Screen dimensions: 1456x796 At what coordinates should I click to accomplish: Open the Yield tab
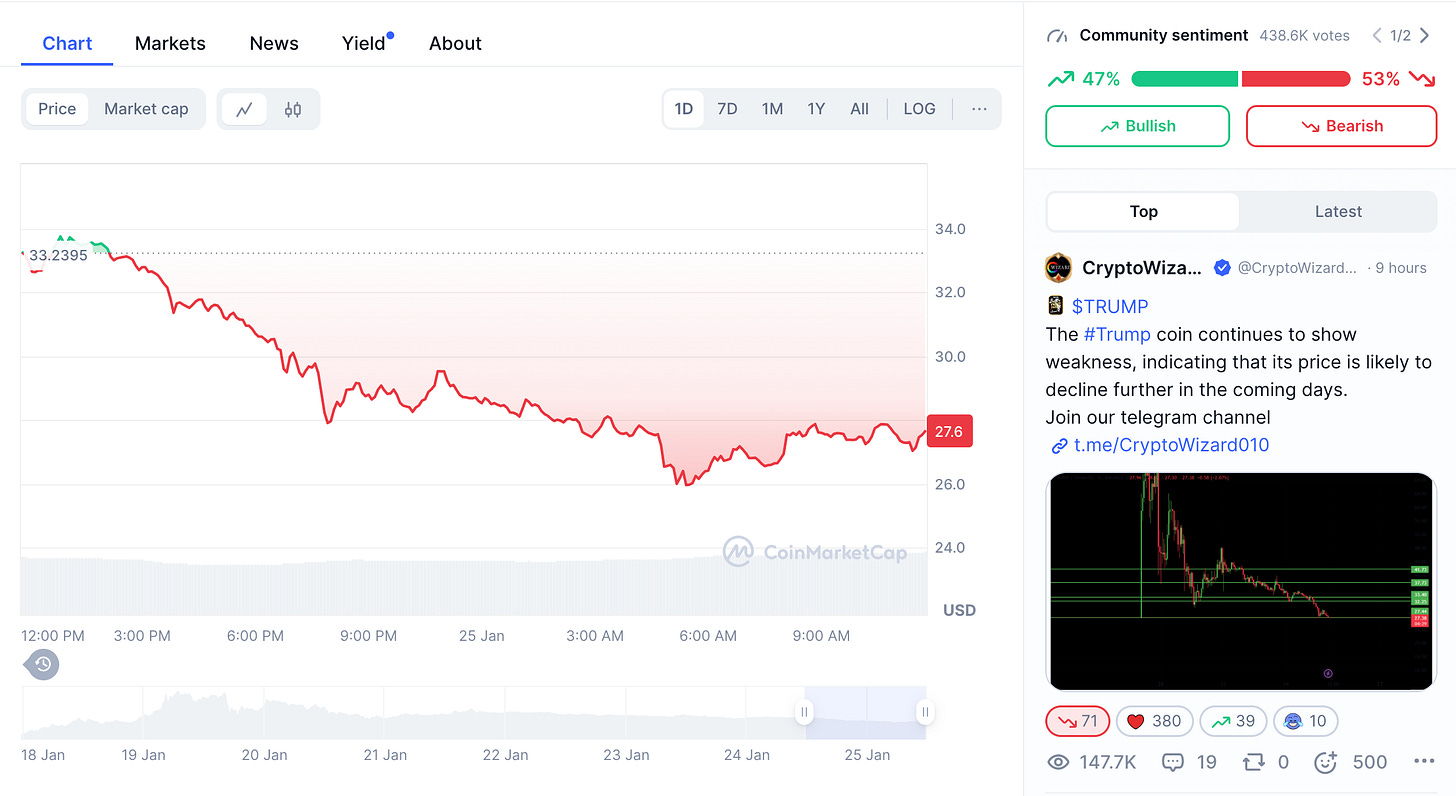364,43
